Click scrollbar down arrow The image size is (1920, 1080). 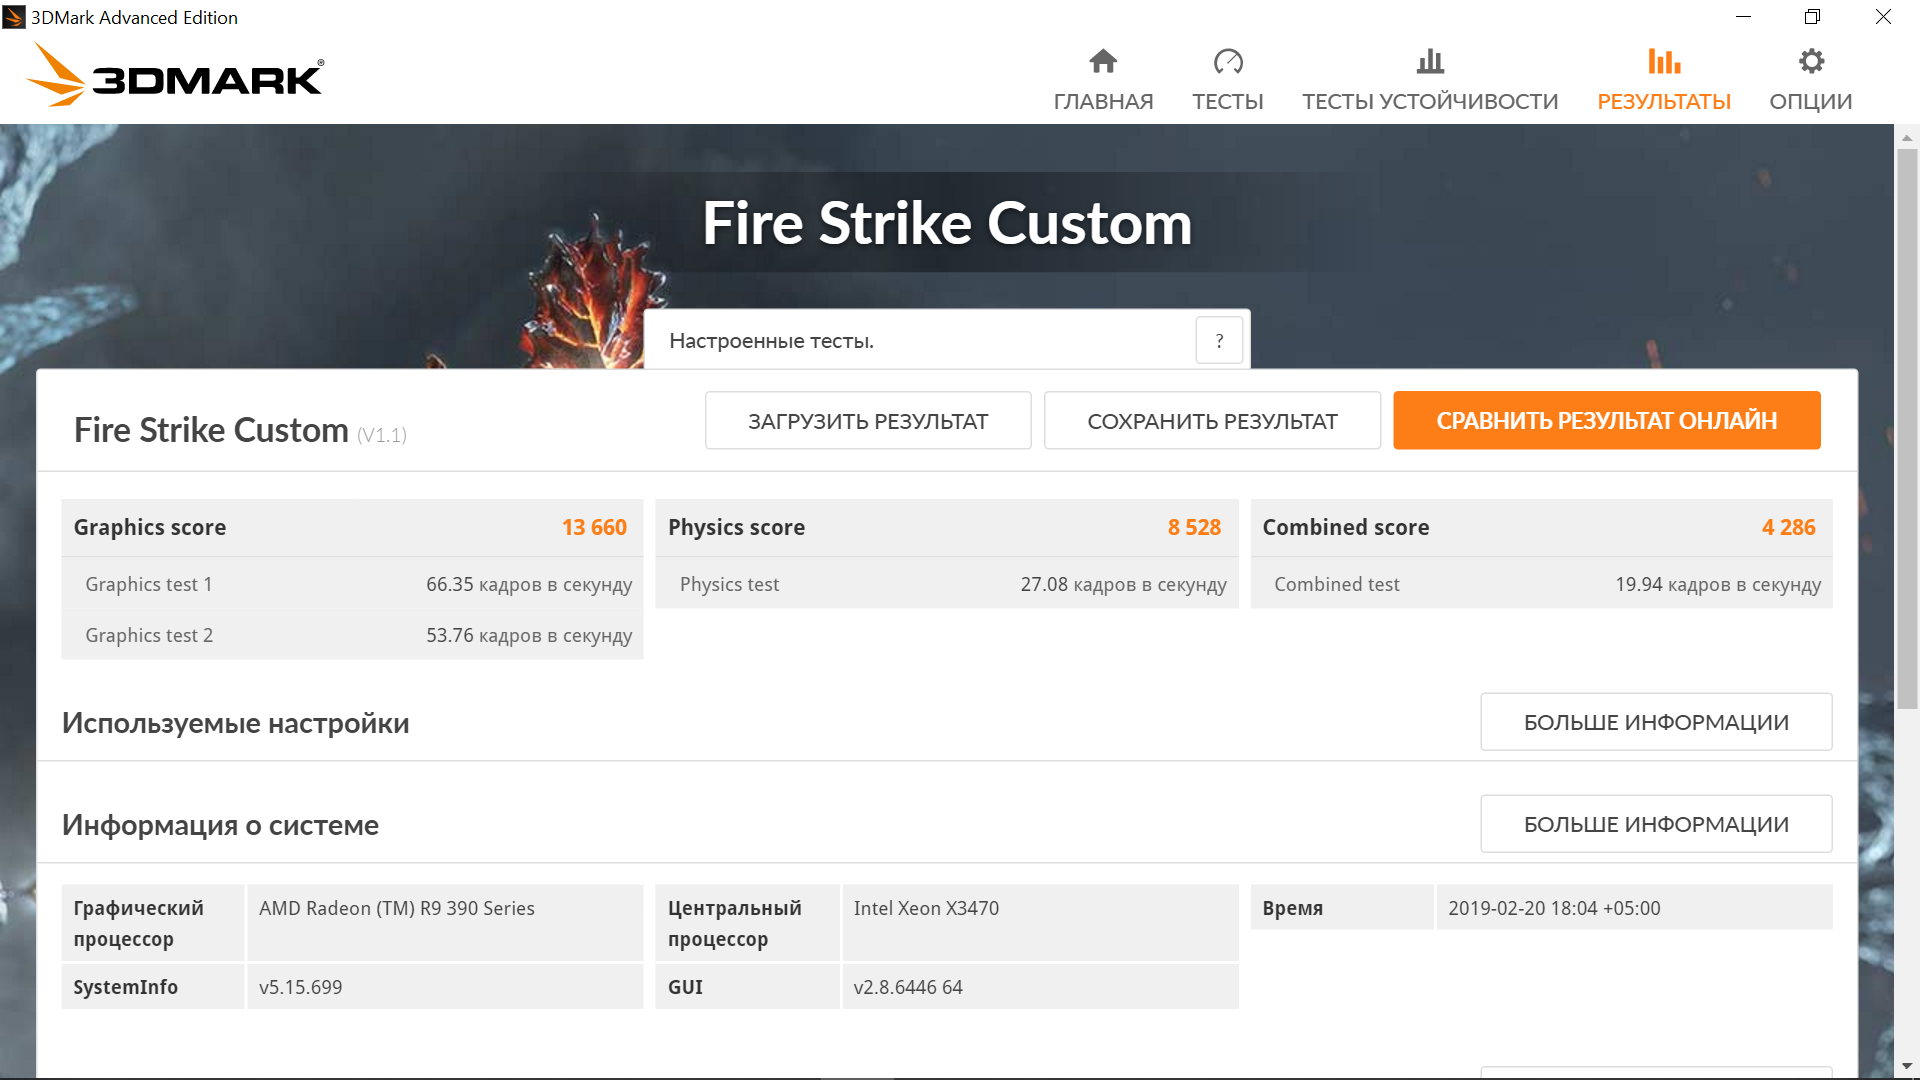click(x=1907, y=1066)
